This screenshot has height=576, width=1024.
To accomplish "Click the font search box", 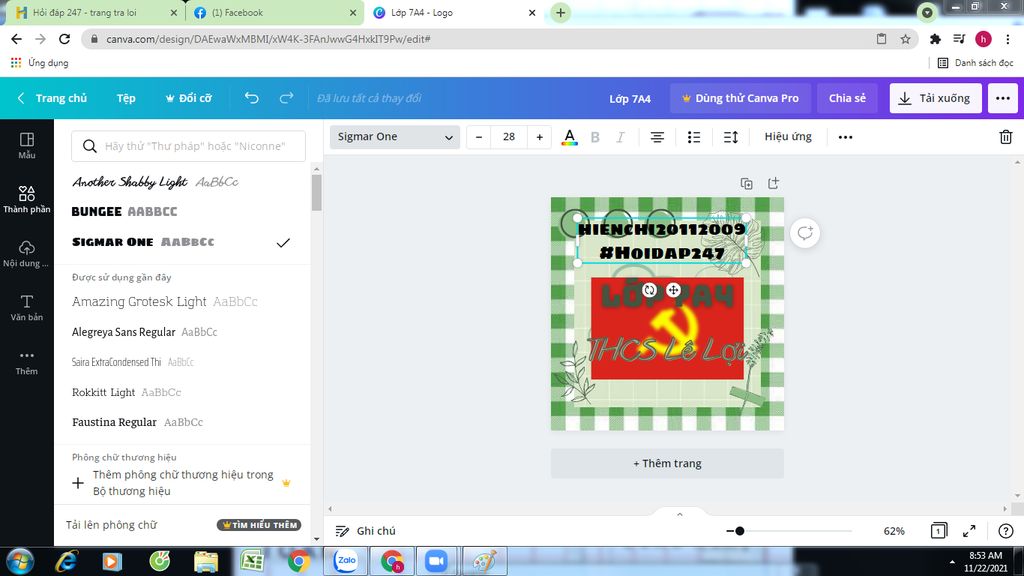I will [188, 146].
